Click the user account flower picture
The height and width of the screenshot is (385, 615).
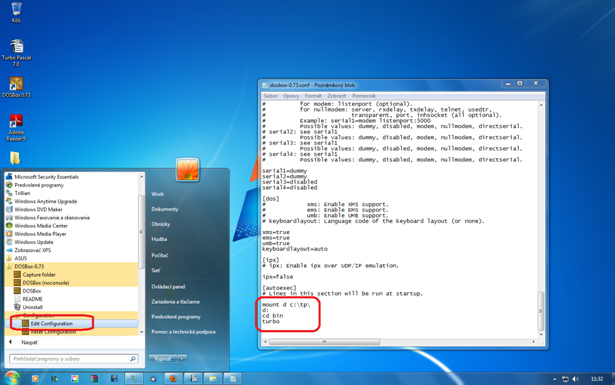[x=187, y=170]
